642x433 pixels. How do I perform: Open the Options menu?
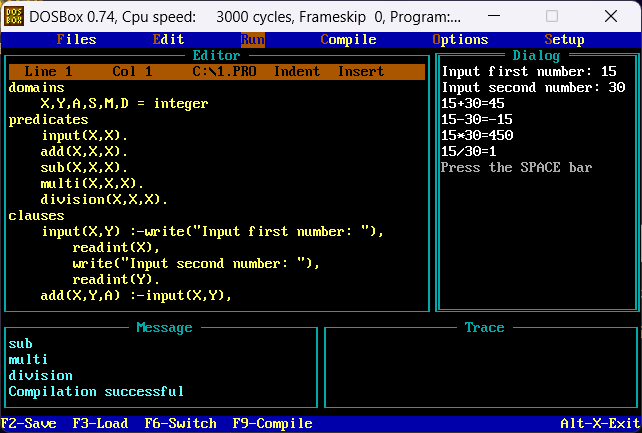click(x=460, y=40)
